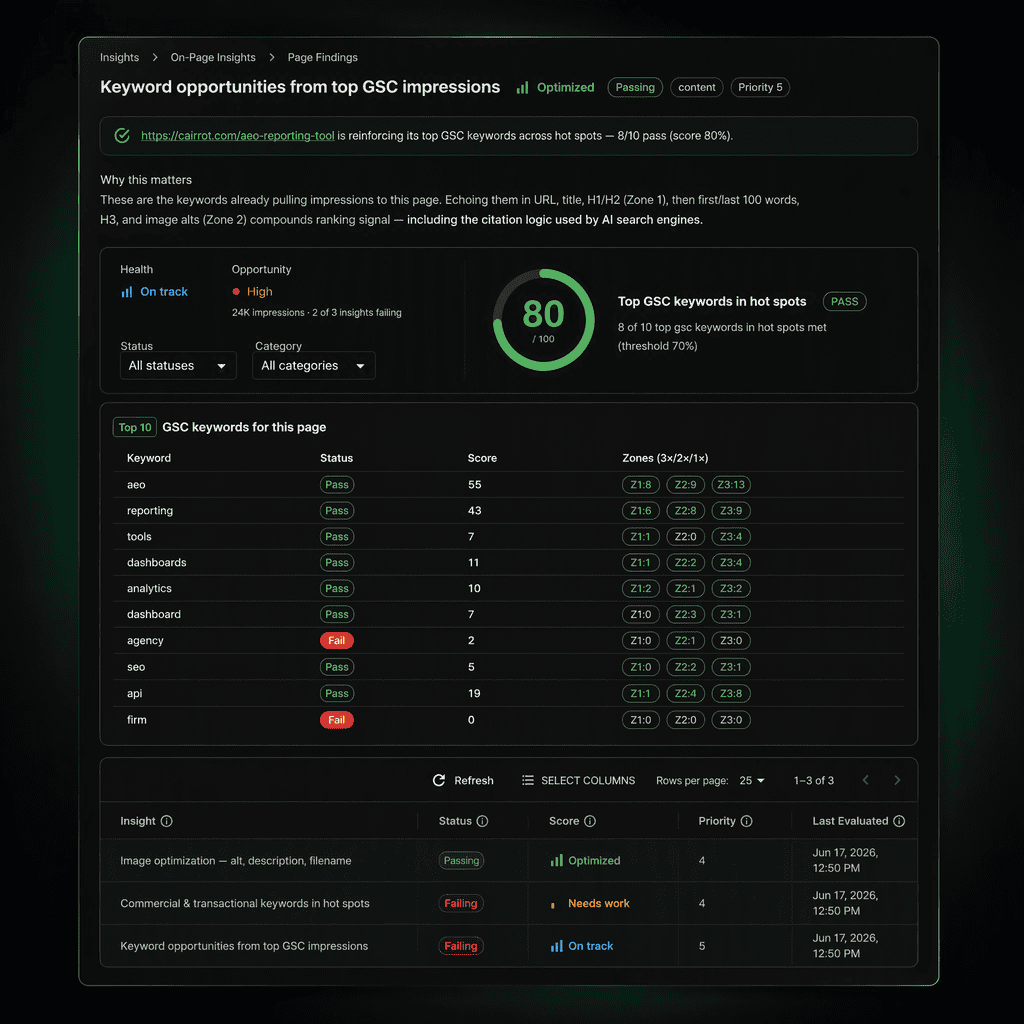Click the Z3:4 zone chip for dashboards

click(x=731, y=563)
